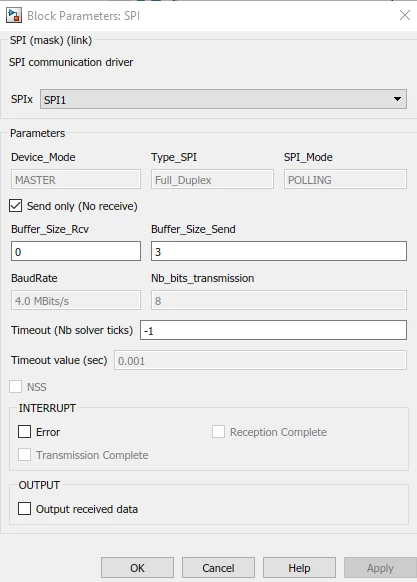Click the disabled Device_Mode MASTER field

pos(76,179)
